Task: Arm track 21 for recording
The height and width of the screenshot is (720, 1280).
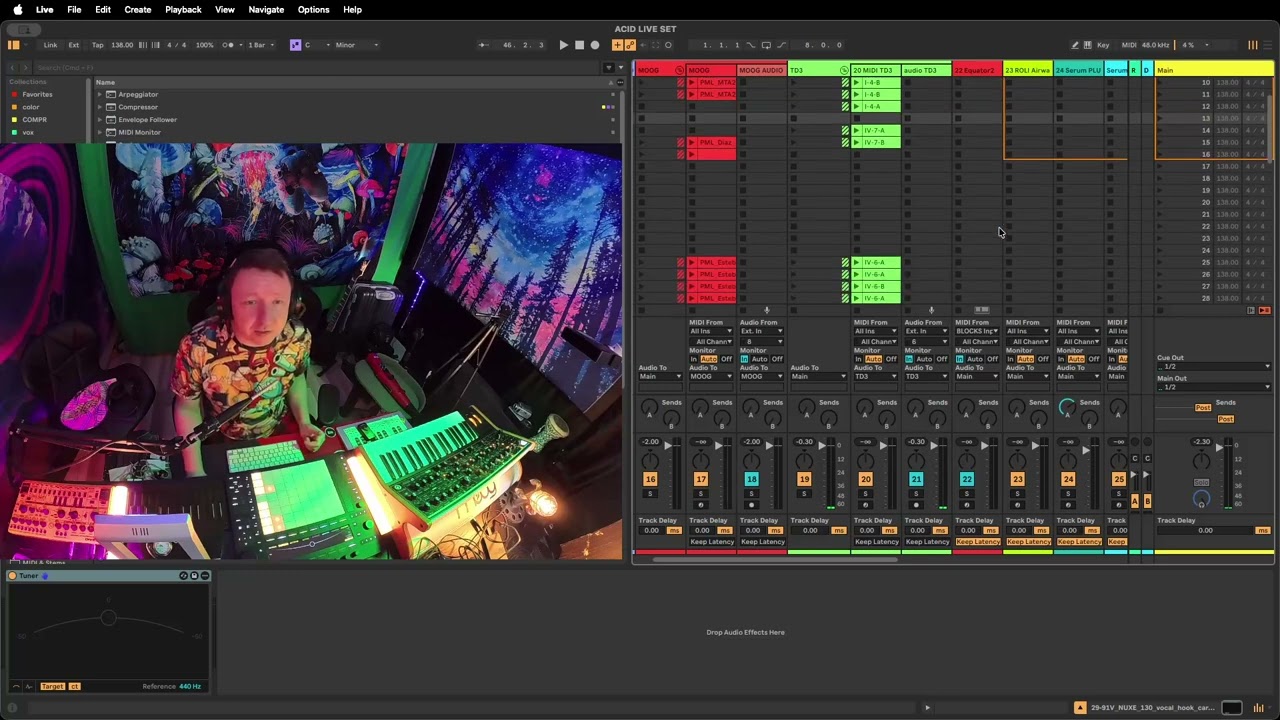Action: tap(916, 505)
